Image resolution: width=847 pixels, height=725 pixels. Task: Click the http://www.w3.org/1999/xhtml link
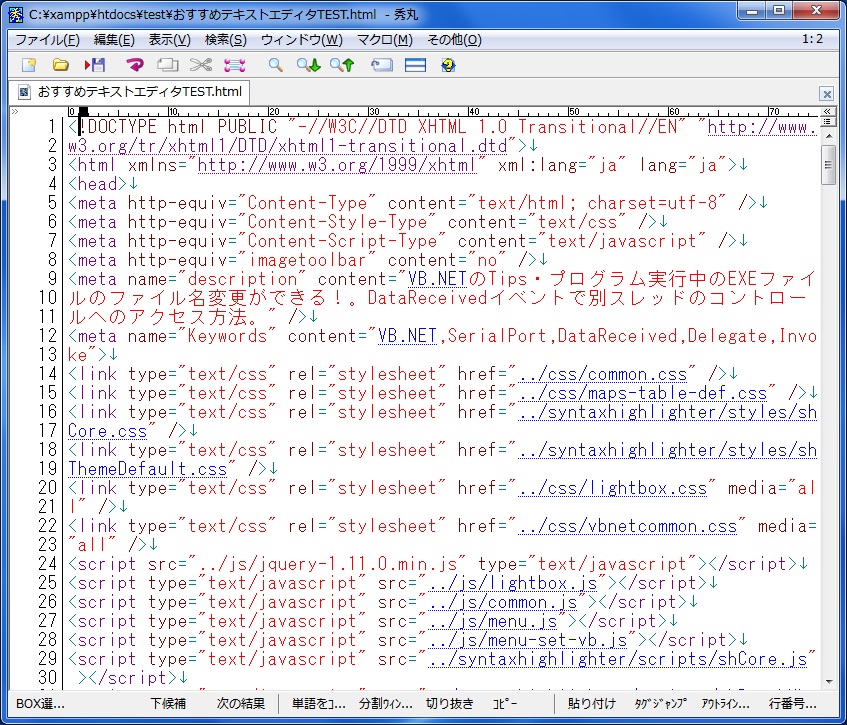337,165
